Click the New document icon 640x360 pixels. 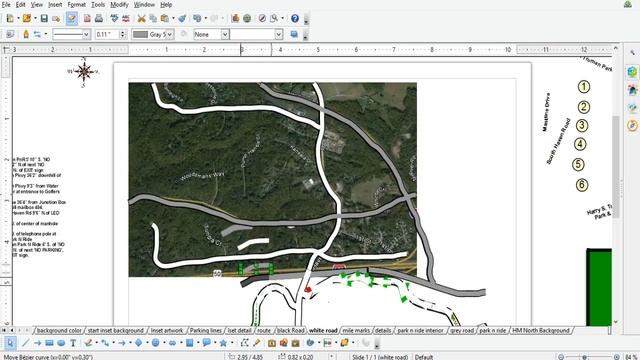pos(10,18)
